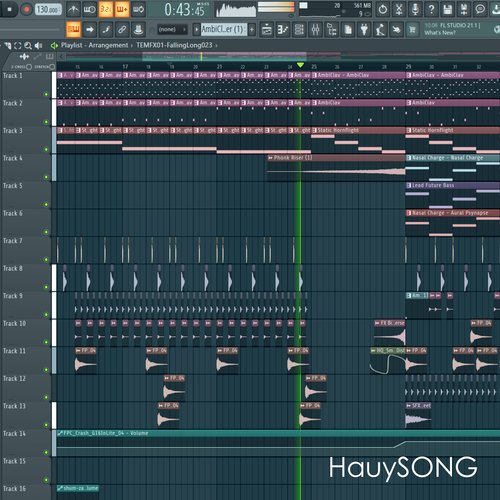The width and height of the screenshot is (500, 500).
Task: Save project with the floppy disk icon
Action: (x=448, y=9)
